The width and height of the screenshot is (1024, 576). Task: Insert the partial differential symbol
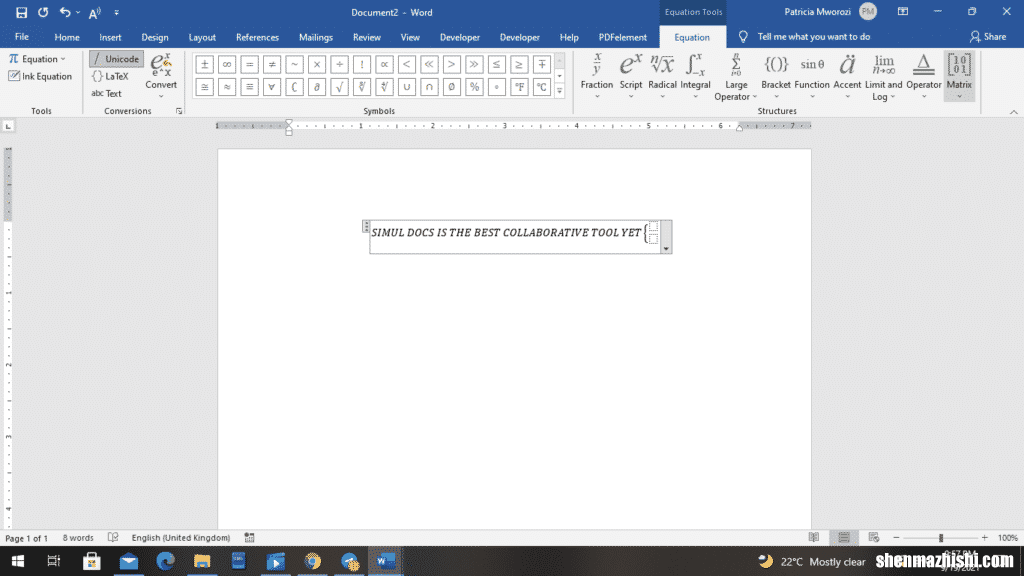(x=317, y=87)
